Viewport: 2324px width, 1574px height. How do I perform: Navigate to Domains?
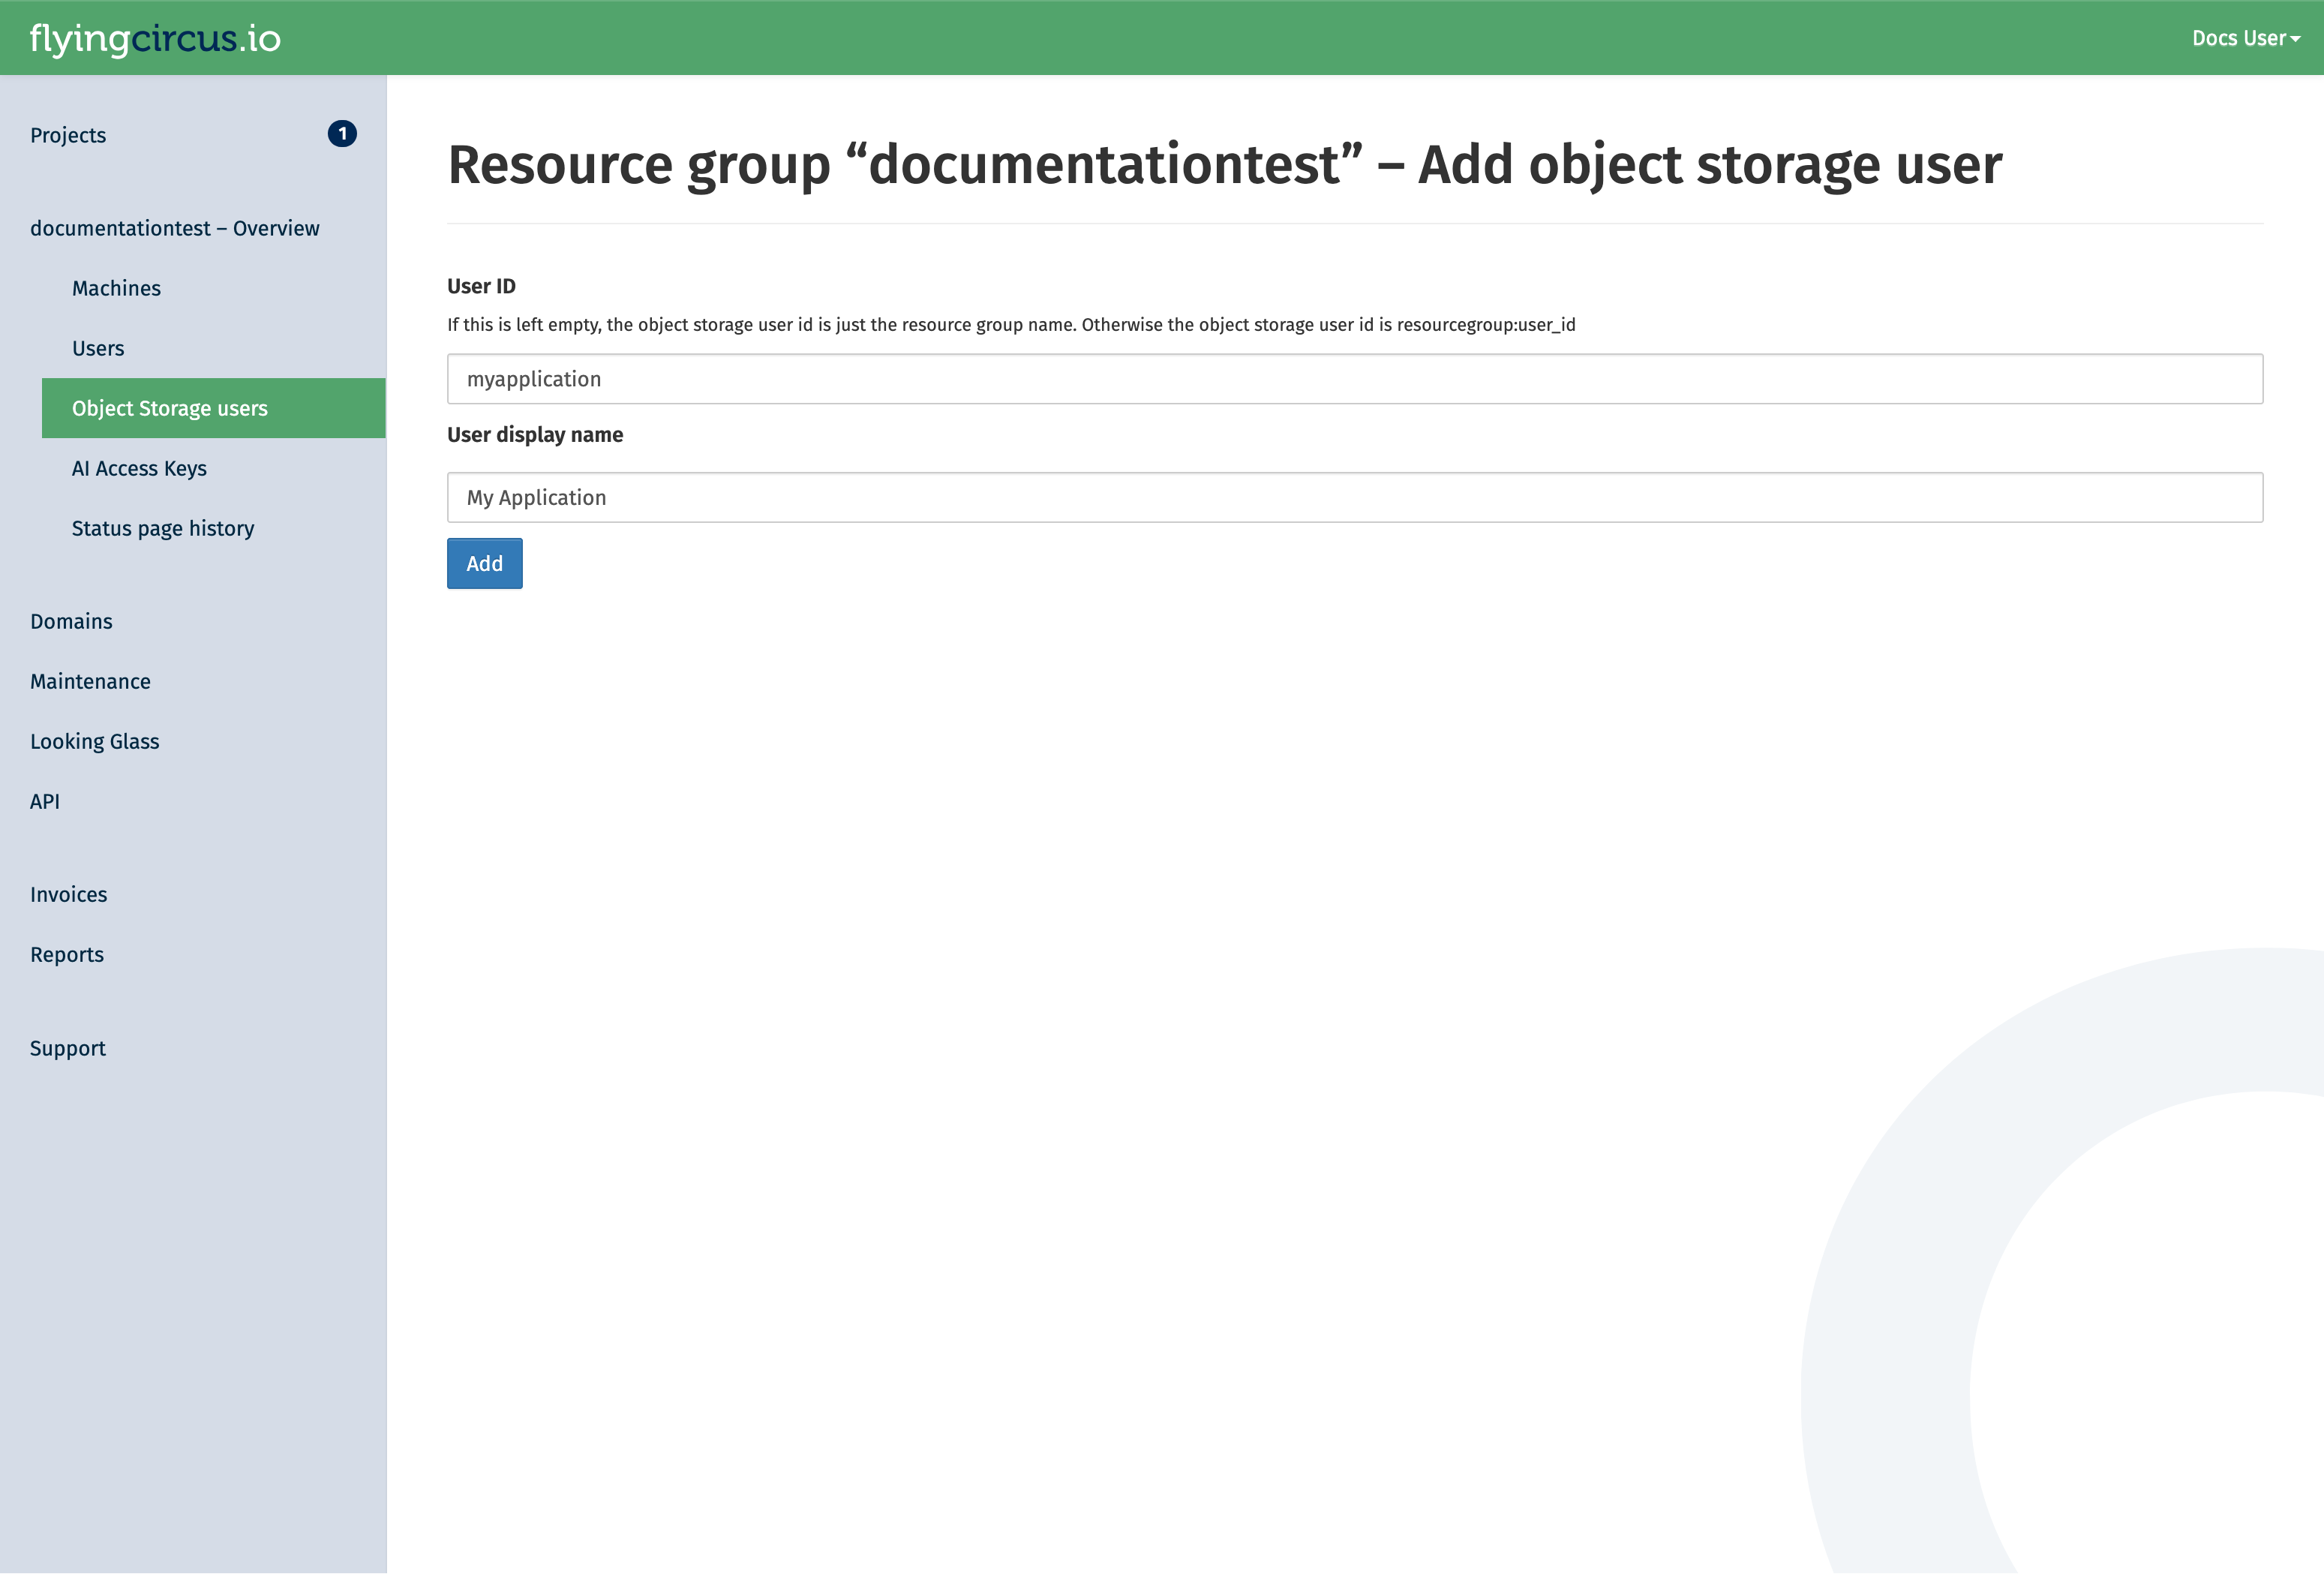pos(71,621)
